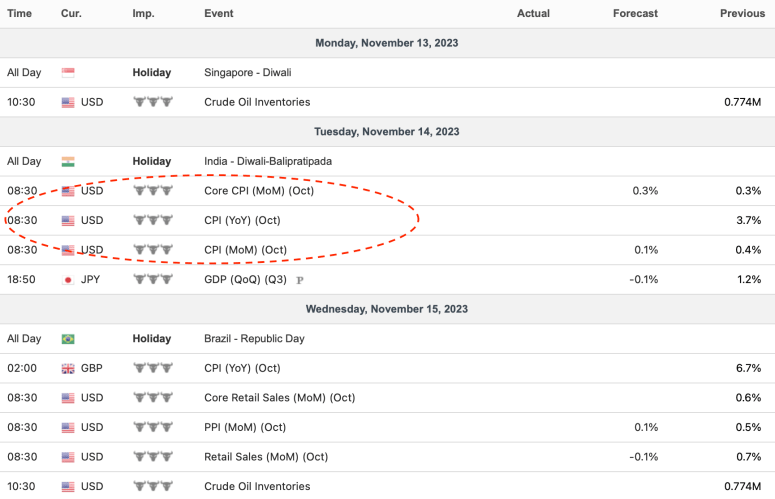Click the Japan flag beside JPY
This screenshot has width=775, height=499.
[x=68, y=280]
